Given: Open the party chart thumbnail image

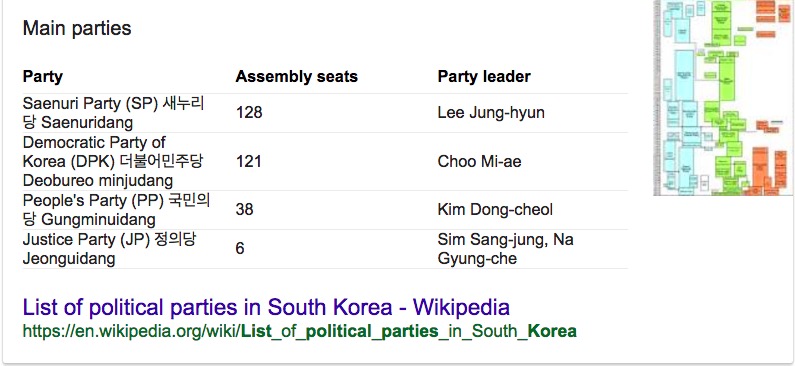Looking at the screenshot, I should pyautogui.click(x=724, y=97).
